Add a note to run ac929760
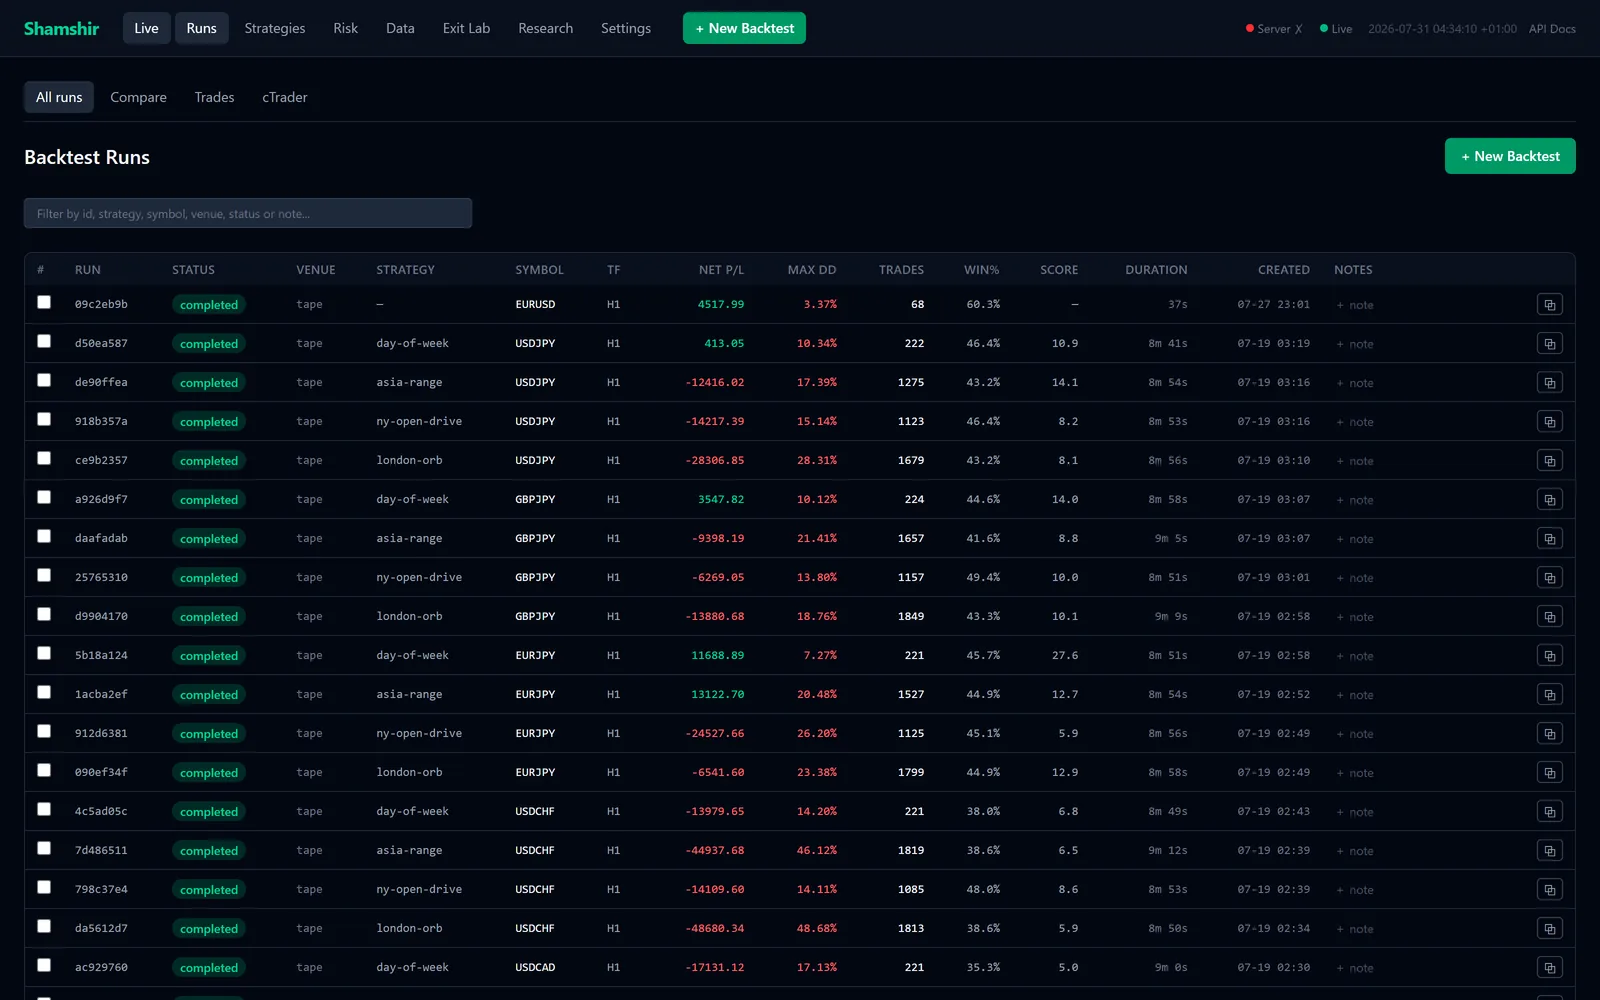 tap(1355, 968)
